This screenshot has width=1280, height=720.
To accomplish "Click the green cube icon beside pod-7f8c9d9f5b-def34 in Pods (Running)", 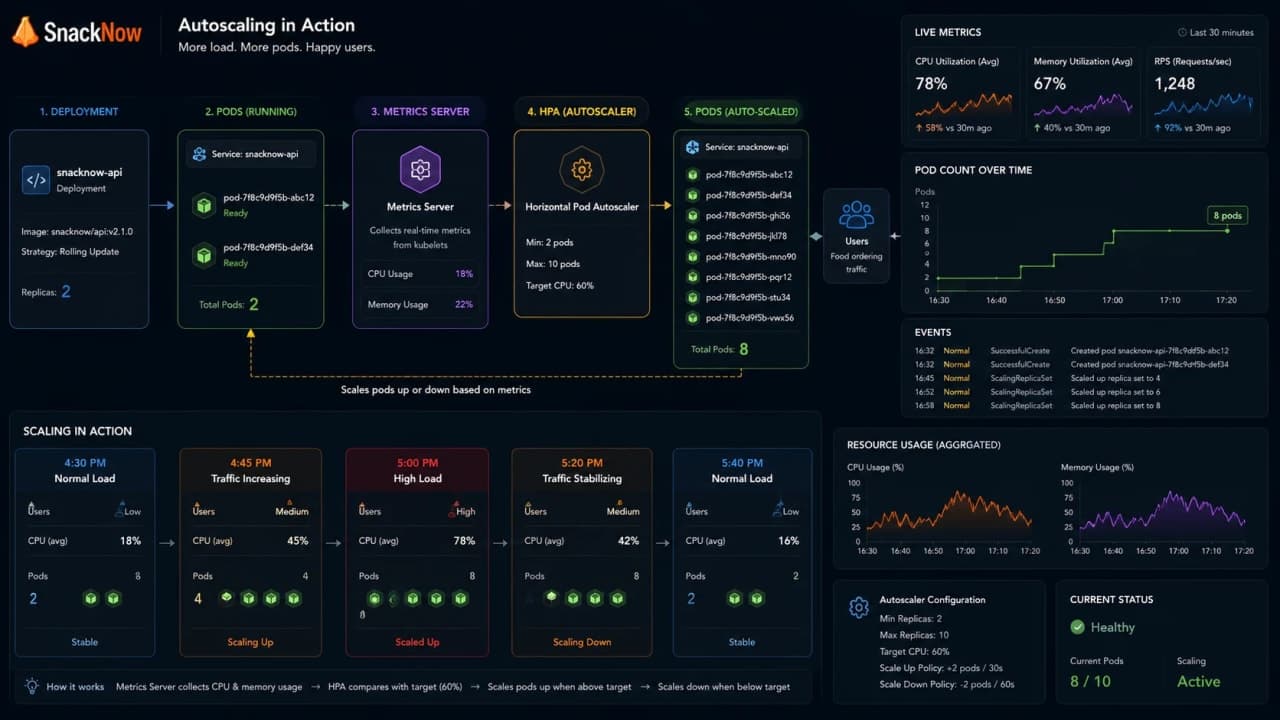I will click(x=204, y=256).
